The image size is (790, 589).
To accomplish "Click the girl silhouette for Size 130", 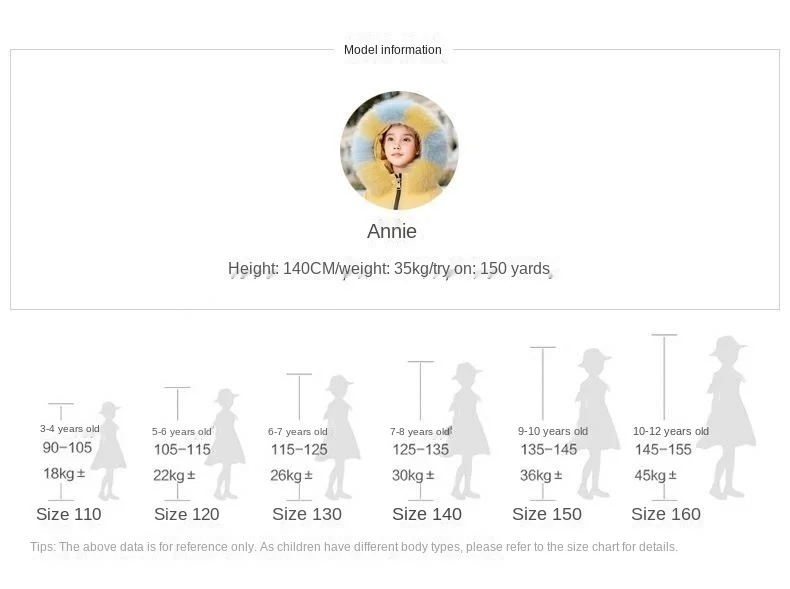I will point(339,438).
